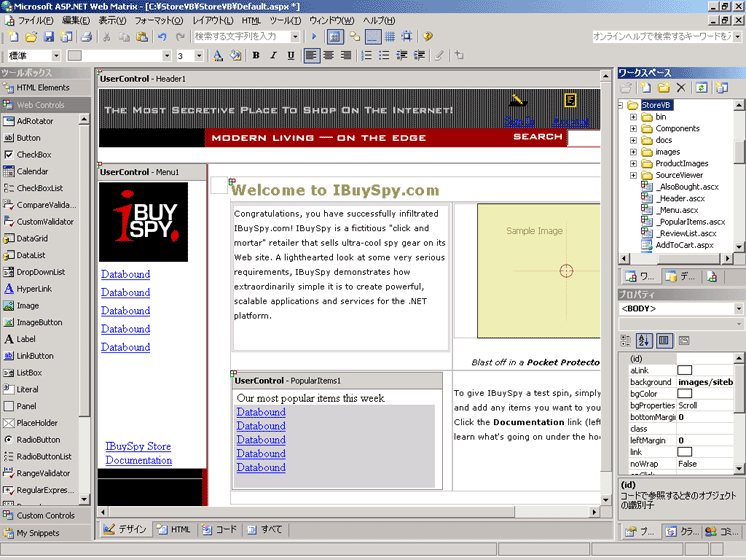Switch to the すべて view tab
Image resolution: width=746 pixels, height=560 pixels.
265,529
